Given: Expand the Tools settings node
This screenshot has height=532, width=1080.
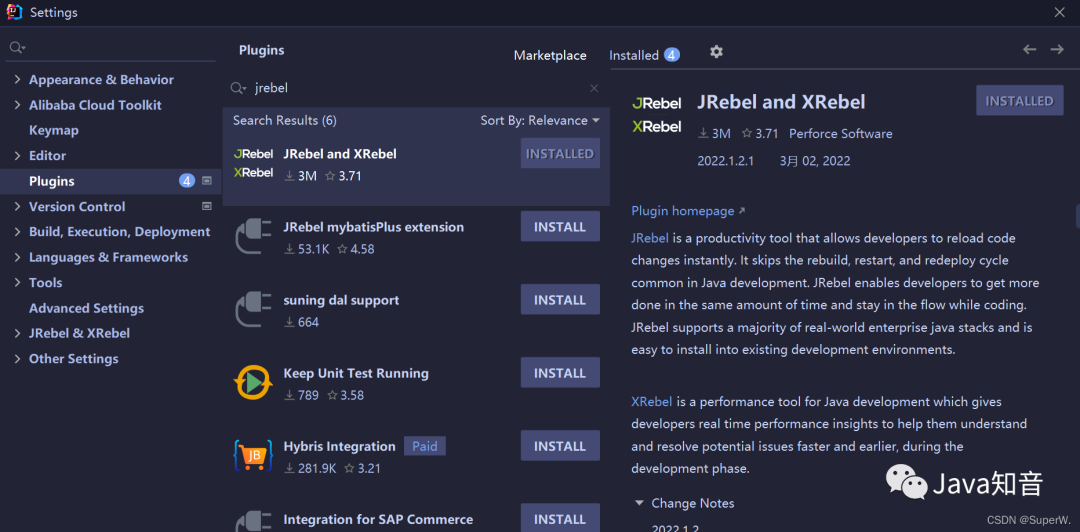Looking at the screenshot, I should point(17,283).
